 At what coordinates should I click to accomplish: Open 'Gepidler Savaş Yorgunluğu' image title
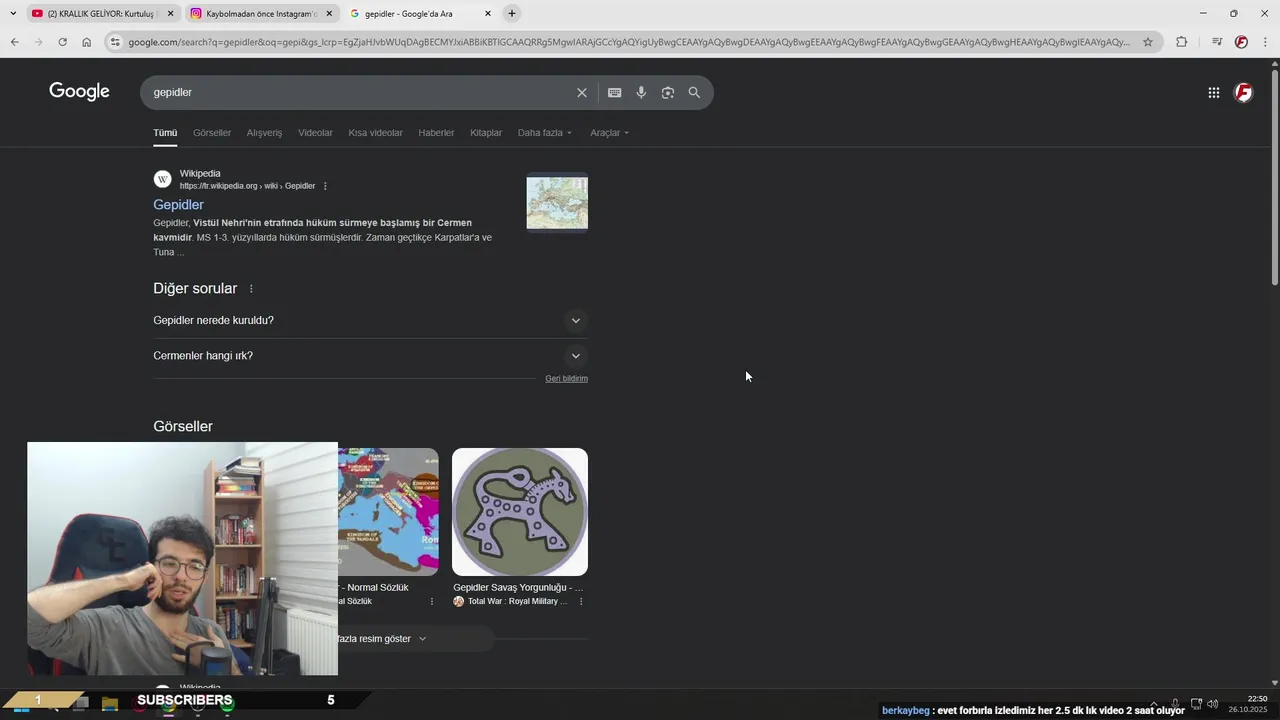click(518, 588)
